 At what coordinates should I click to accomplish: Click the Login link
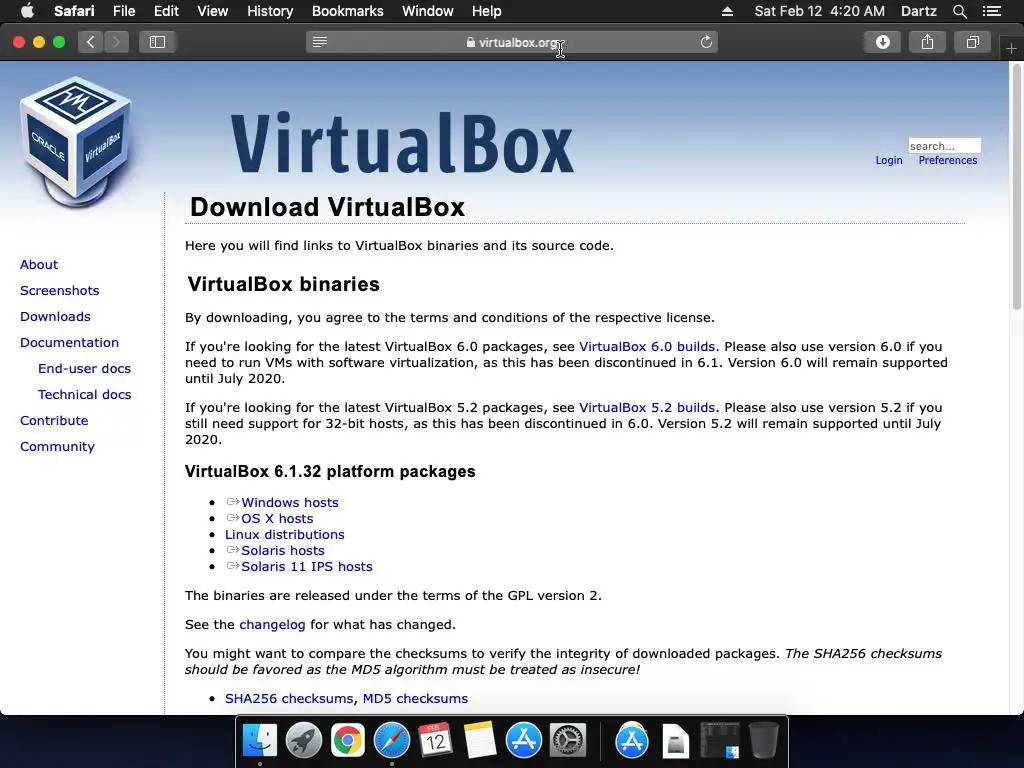tap(889, 161)
